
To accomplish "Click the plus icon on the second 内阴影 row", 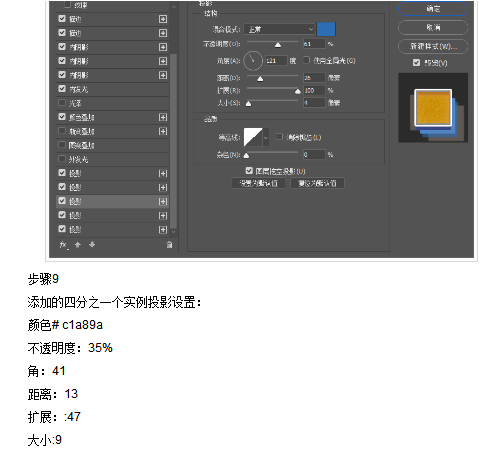I will pos(163,61).
